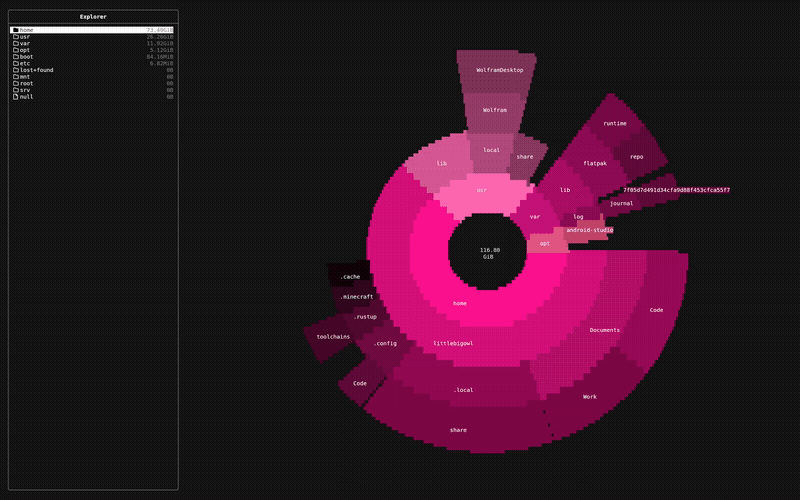Screen dimensions: 800x500
Task: Click the .minecraft segment in the chart
Action: (x=357, y=297)
